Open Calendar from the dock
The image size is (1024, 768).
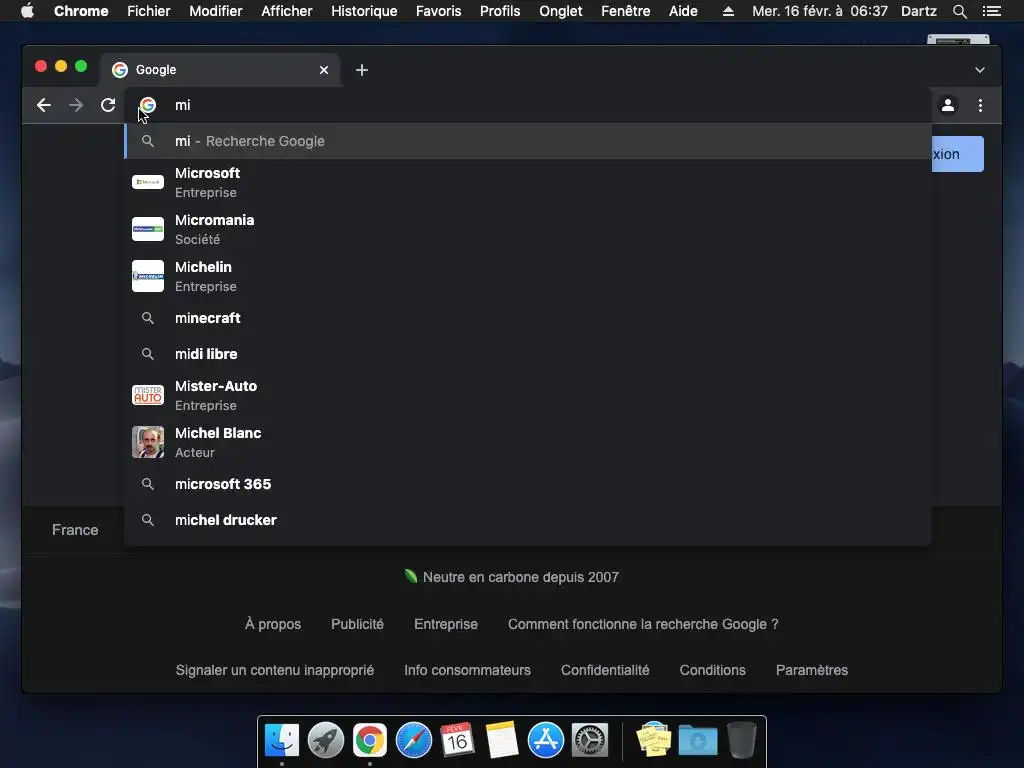457,740
